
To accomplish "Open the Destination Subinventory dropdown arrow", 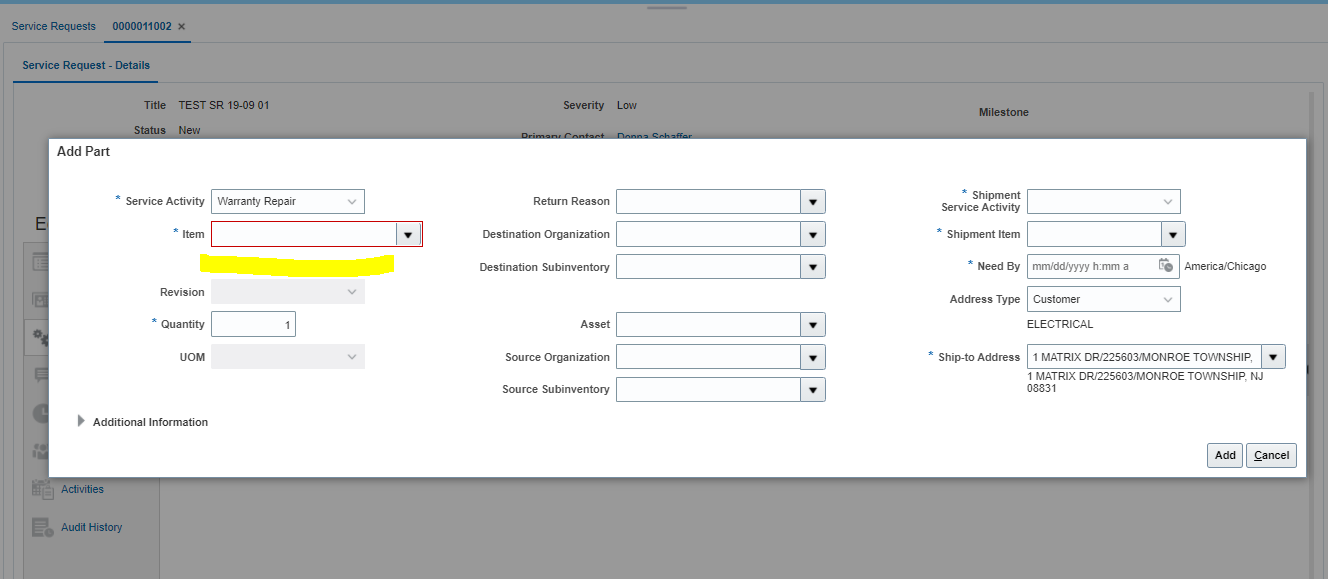I will pyautogui.click(x=813, y=267).
